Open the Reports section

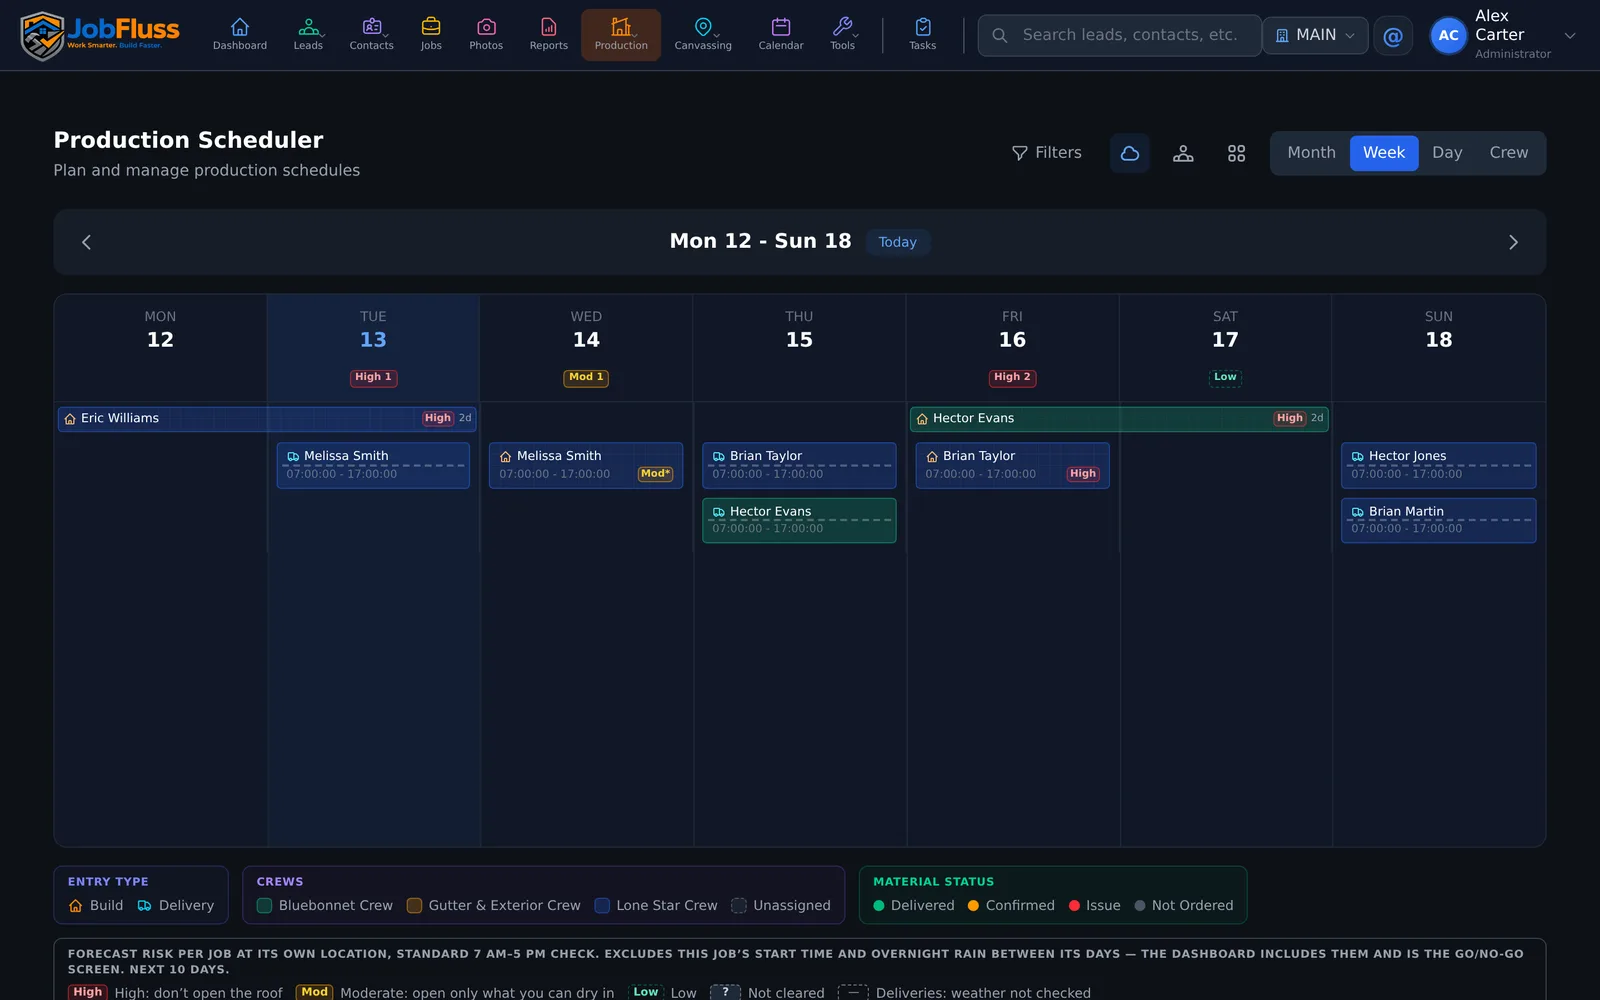(549, 34)
